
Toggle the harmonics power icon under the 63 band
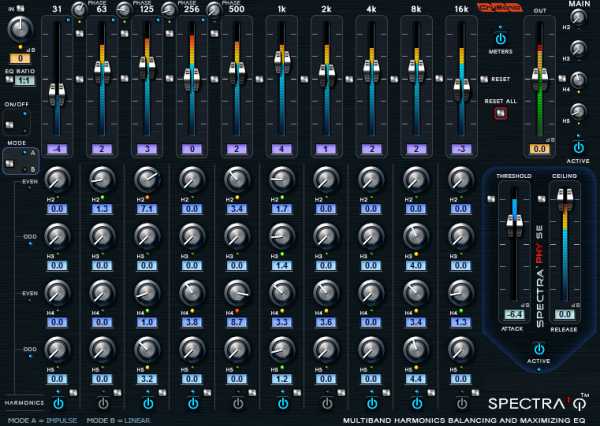click(x=103, y=403)
